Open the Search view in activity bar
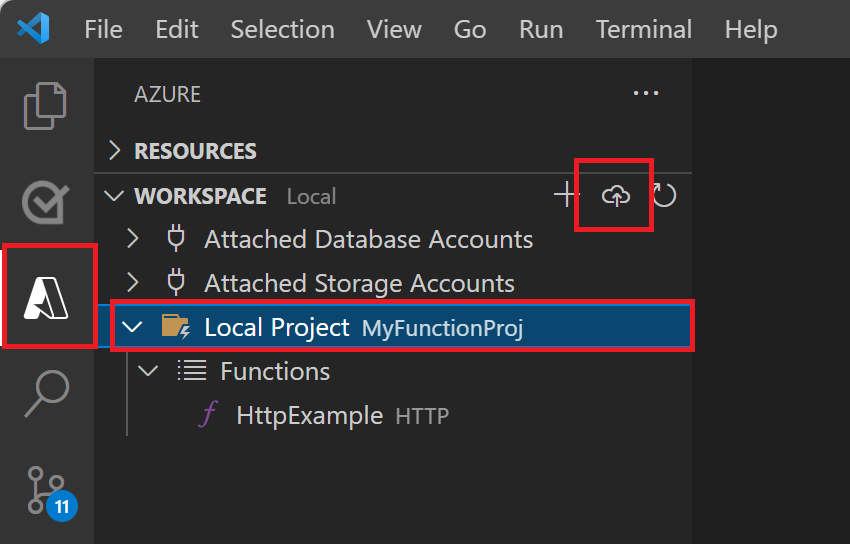 pos(46,395)
